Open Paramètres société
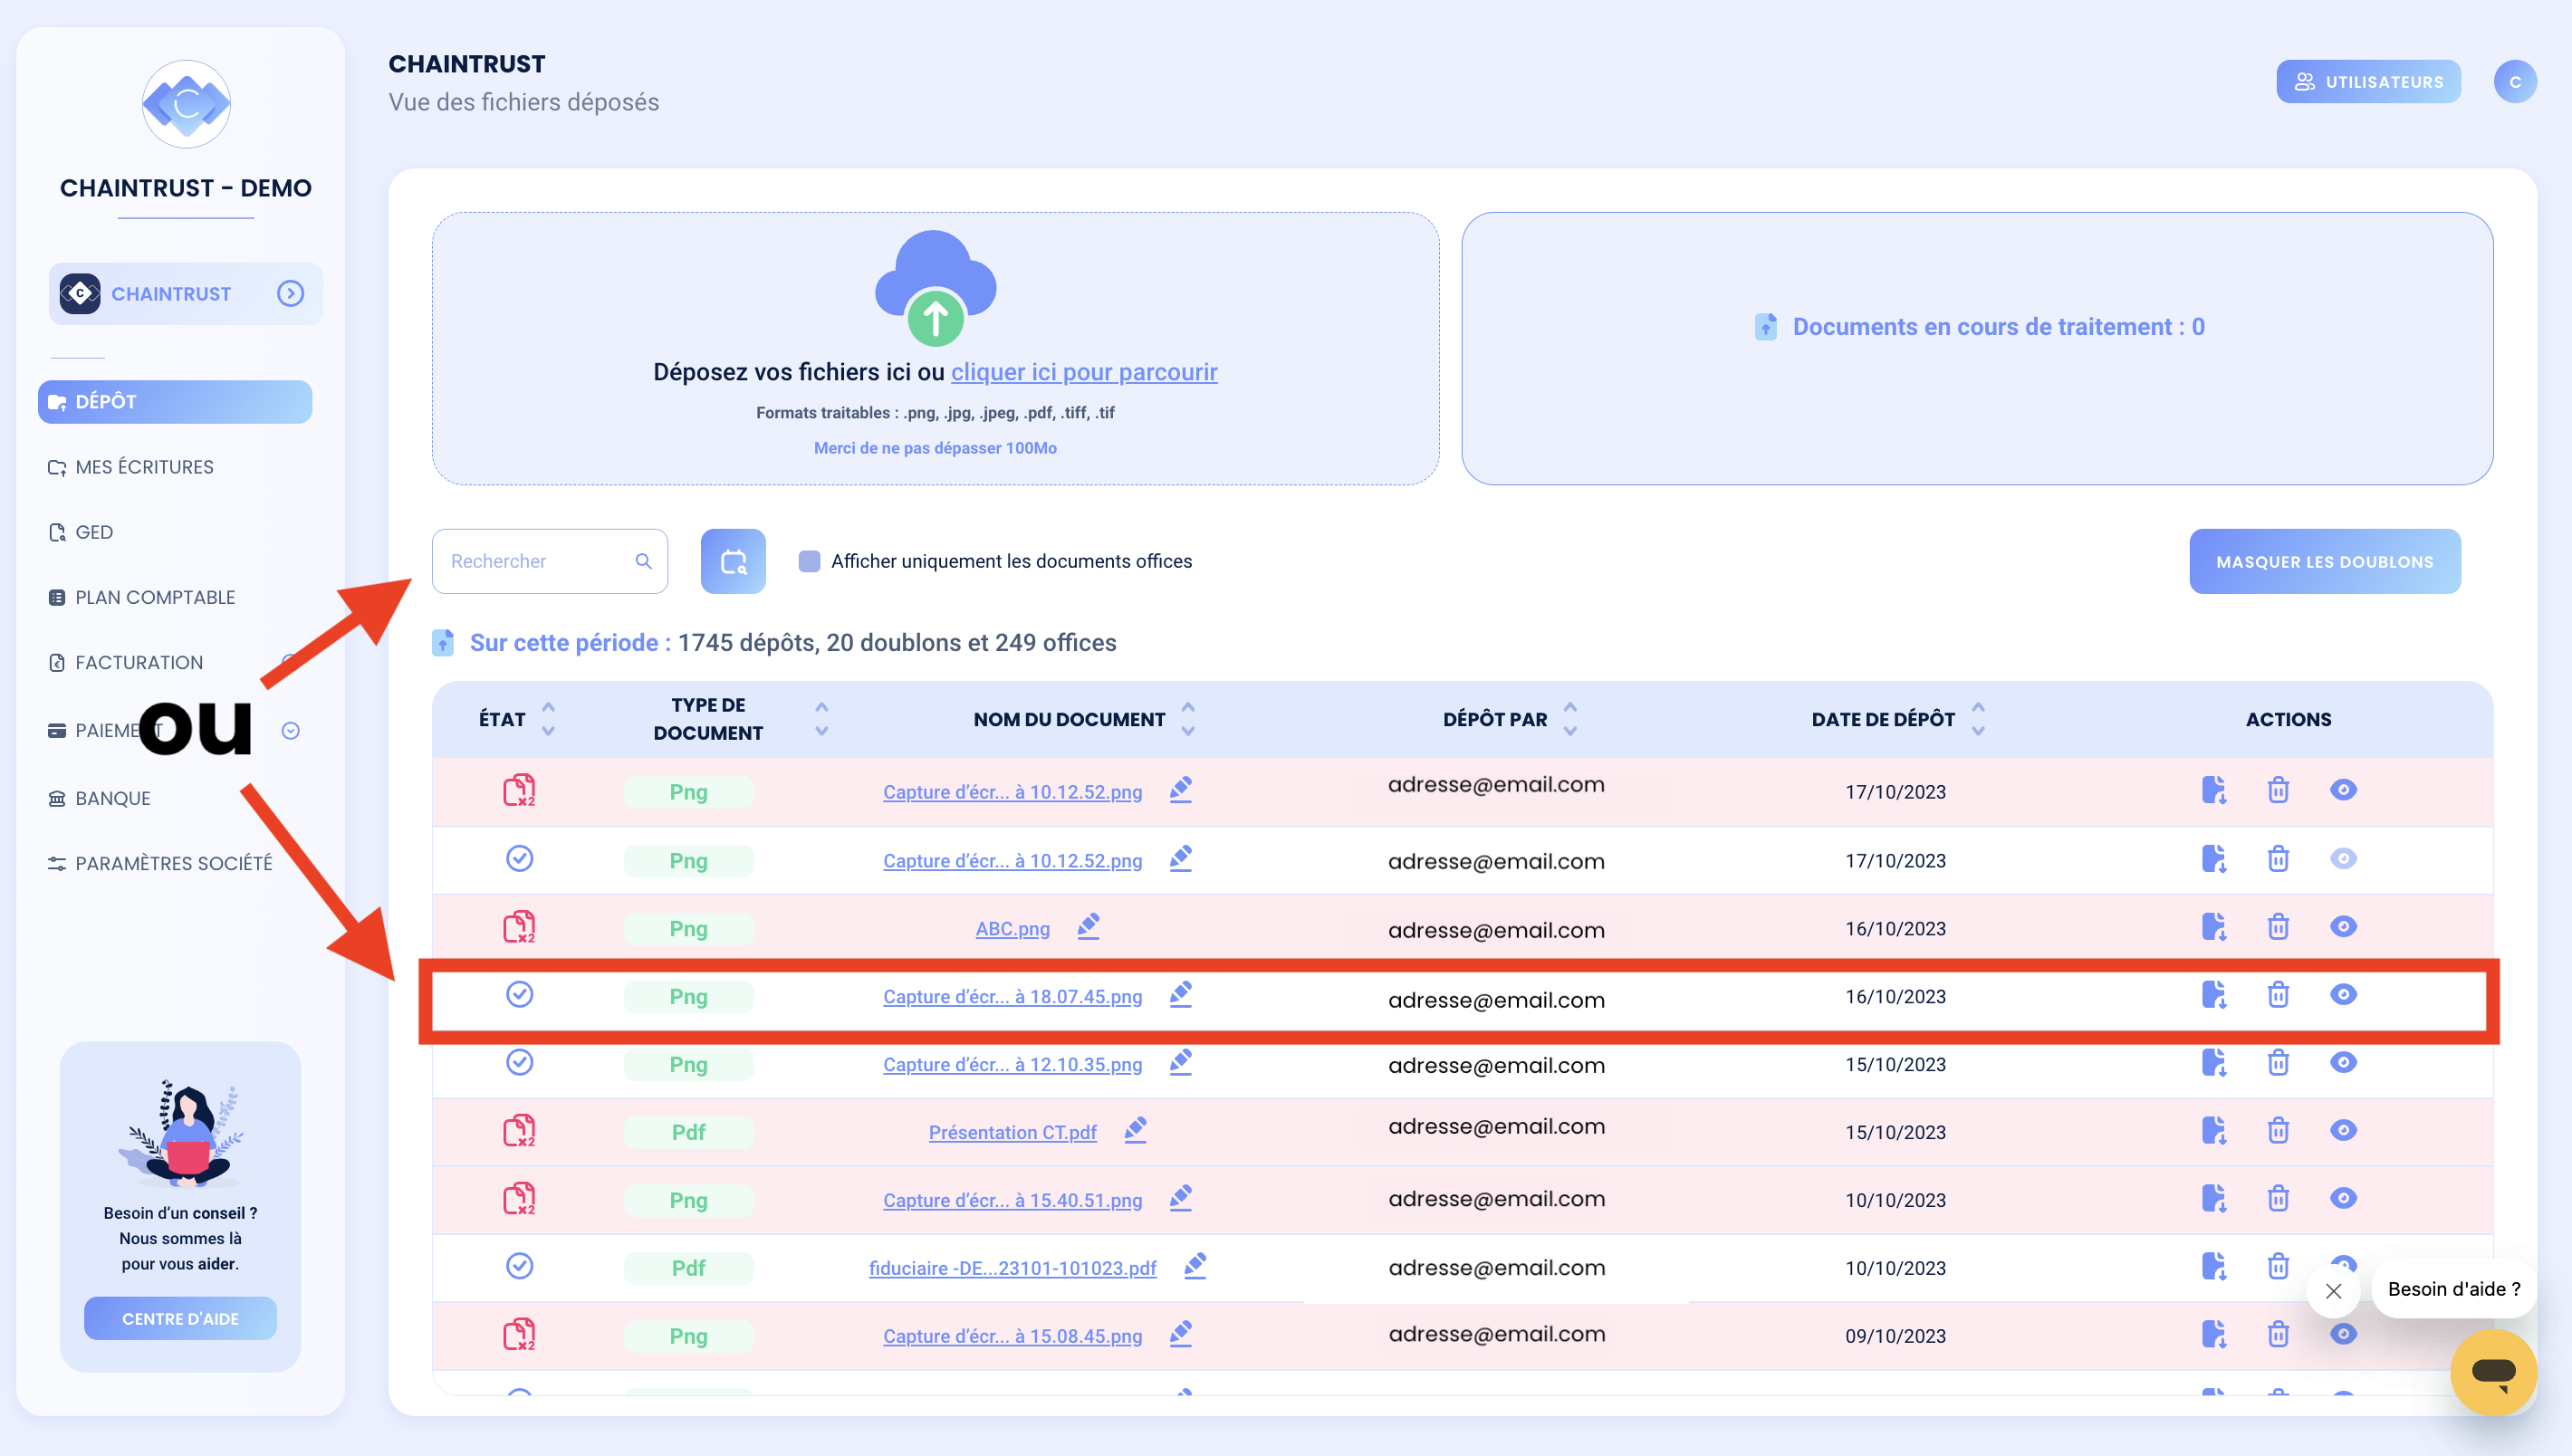The height and width of the screenshot is (1456, 2572). coord(160,863)
